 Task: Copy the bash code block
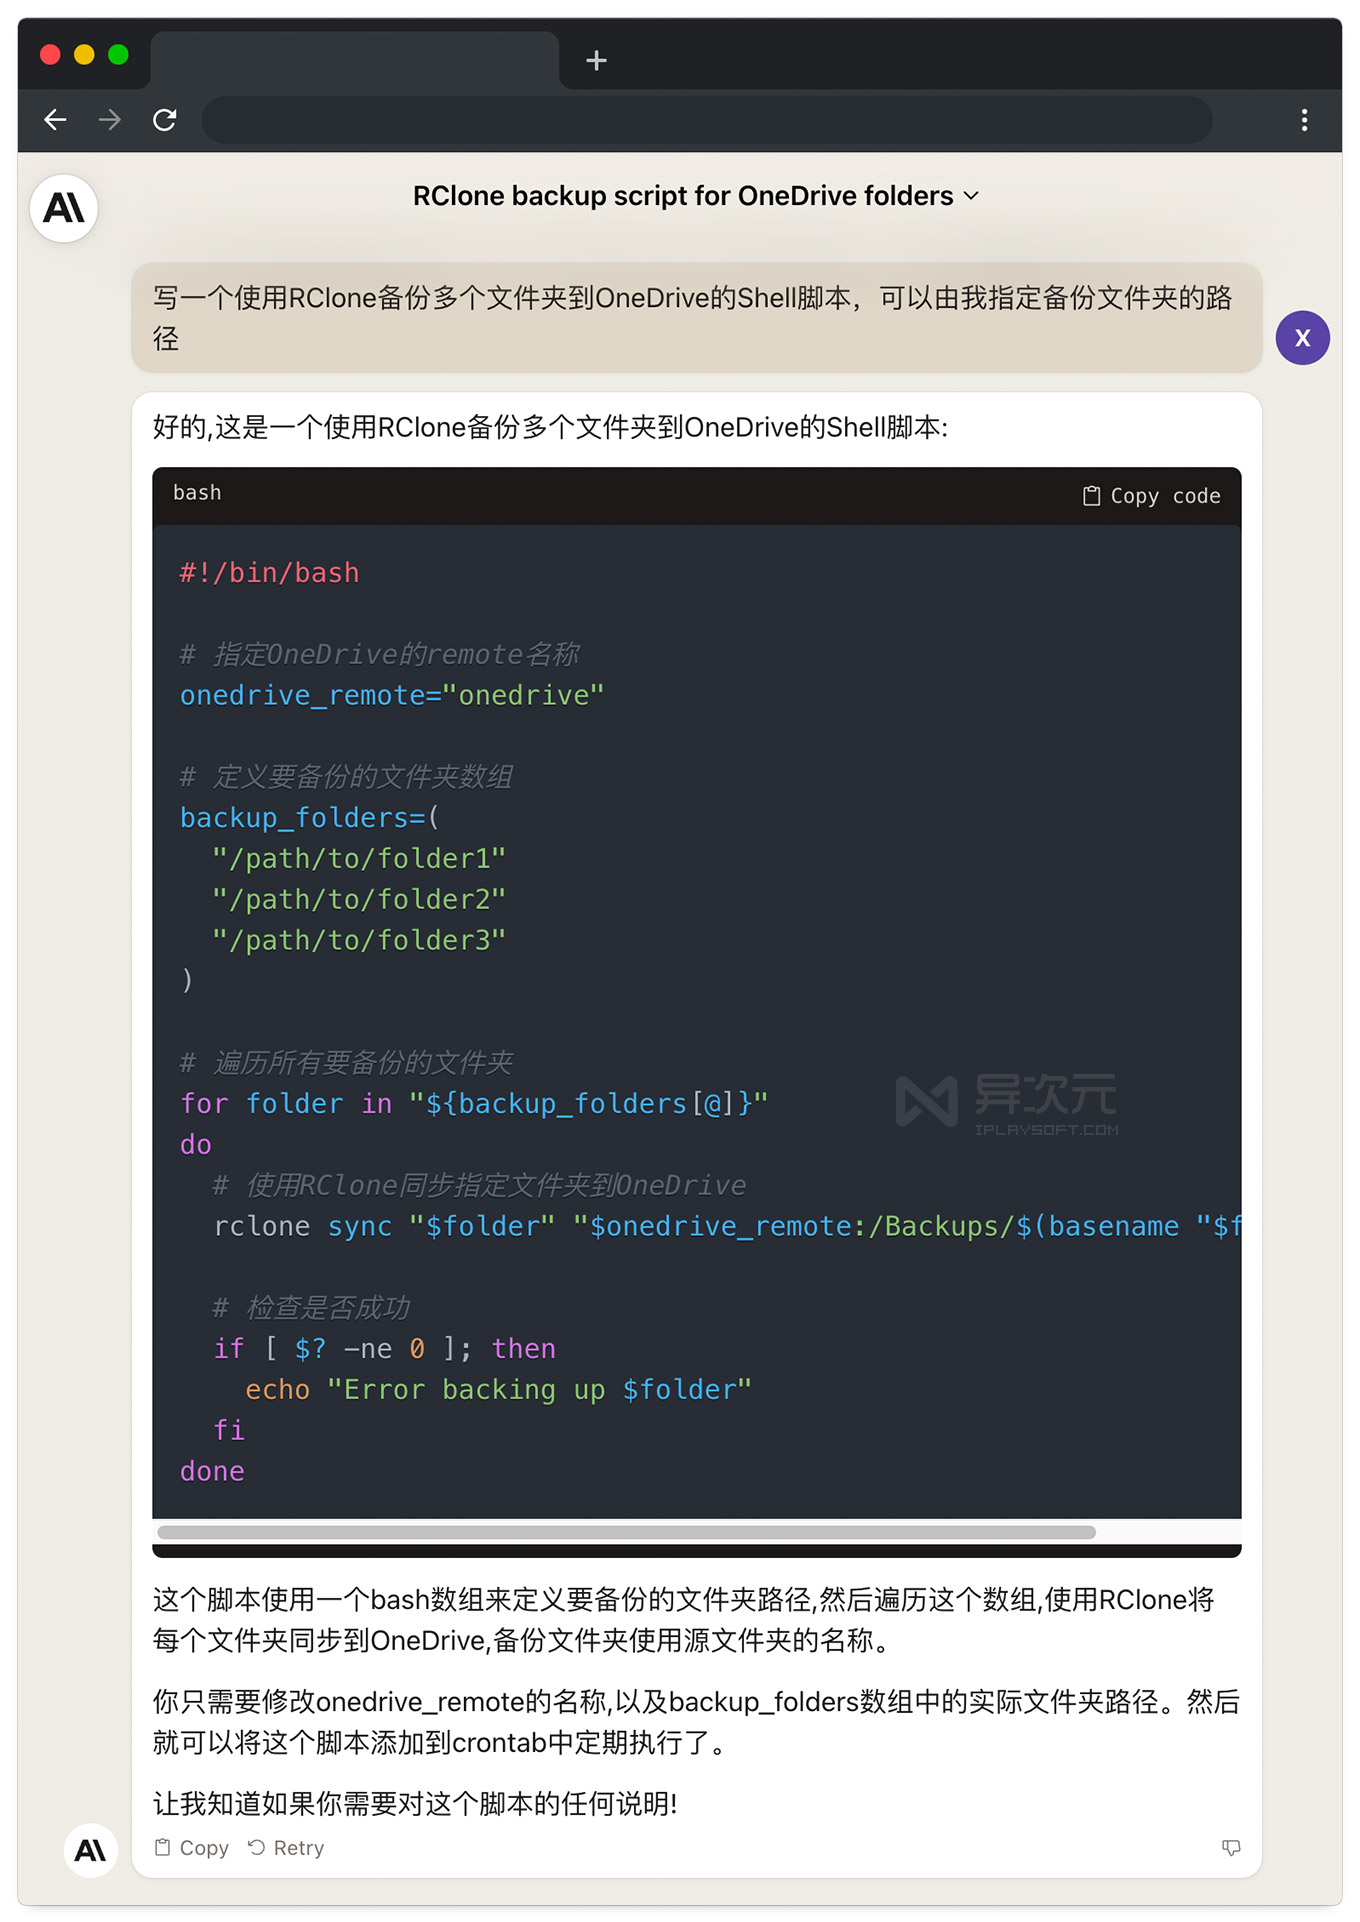[x=1151, y=496]
